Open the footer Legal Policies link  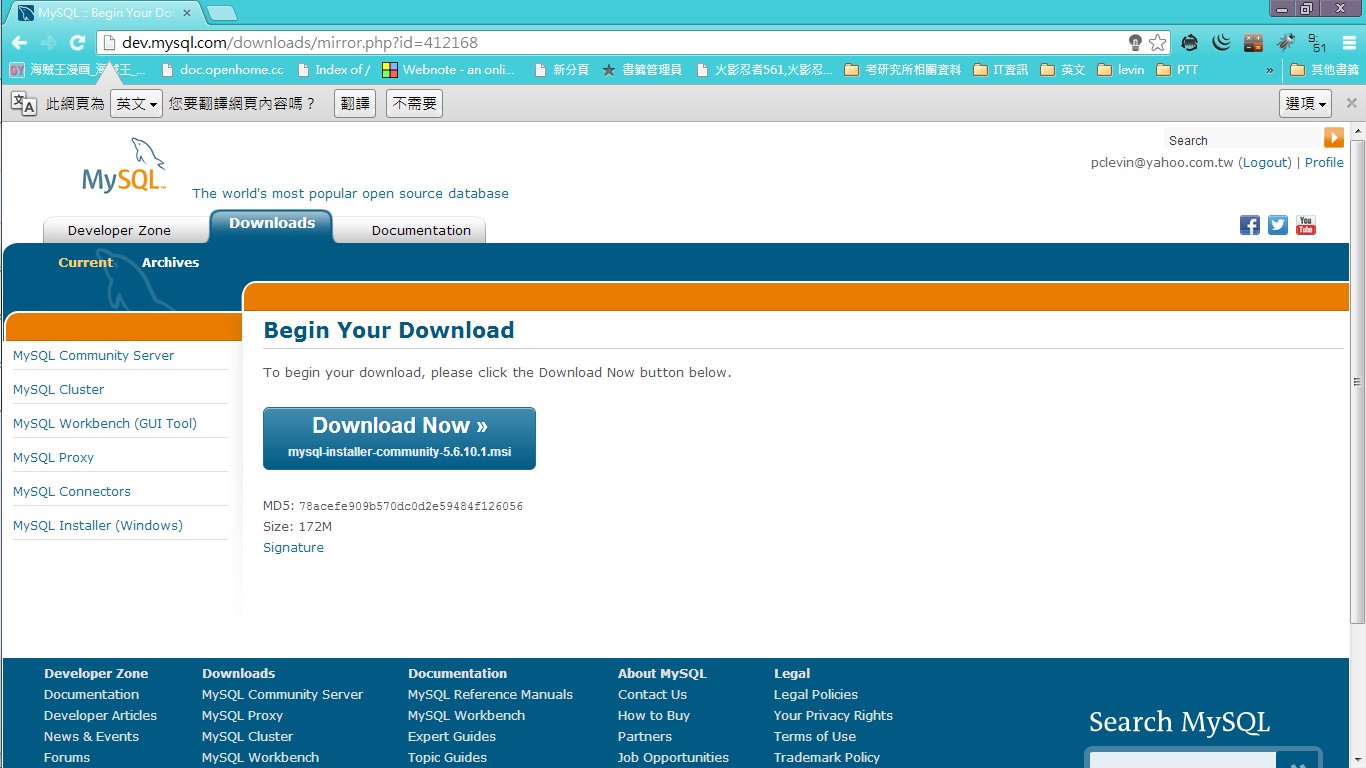click(x=815, y=694)
